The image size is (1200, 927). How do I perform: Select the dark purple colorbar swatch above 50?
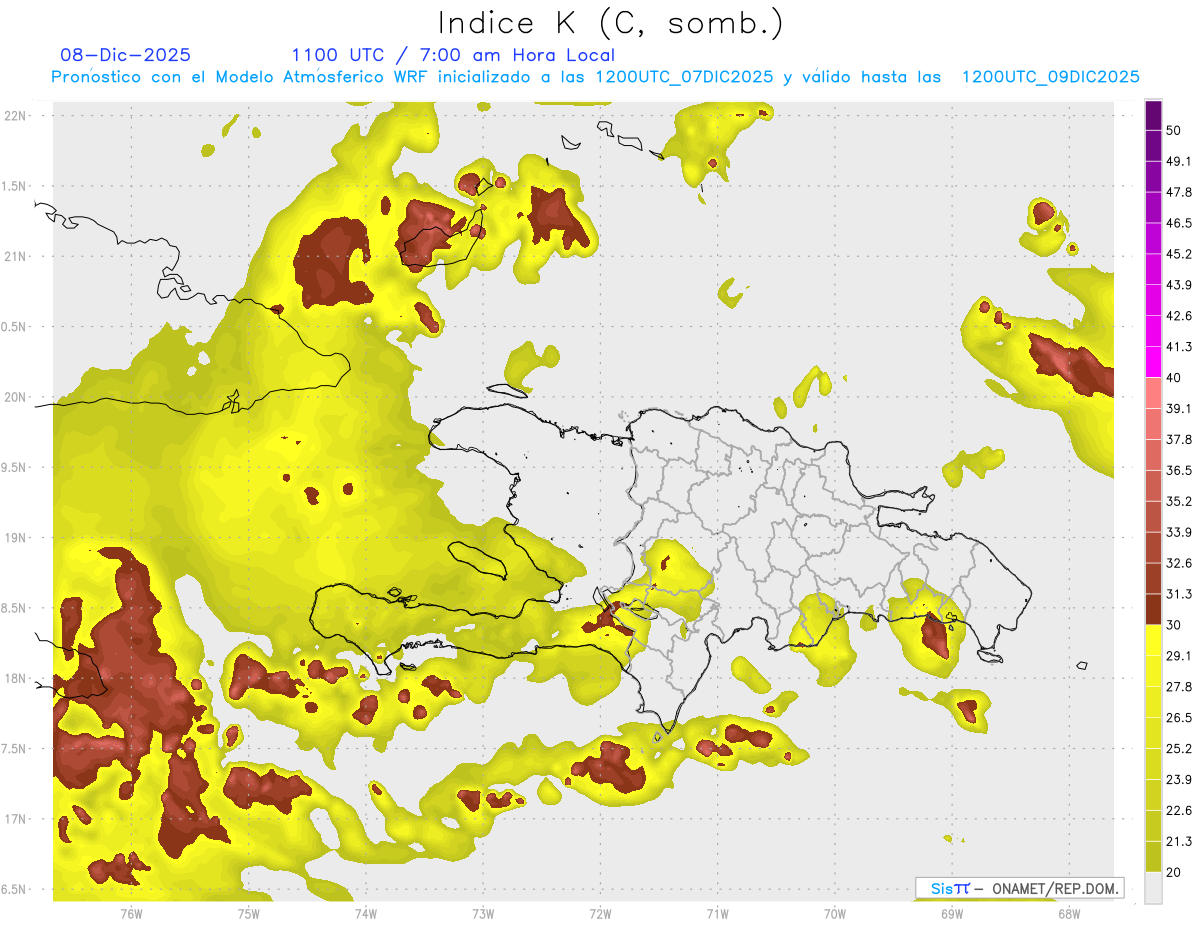coord(1153,115)
